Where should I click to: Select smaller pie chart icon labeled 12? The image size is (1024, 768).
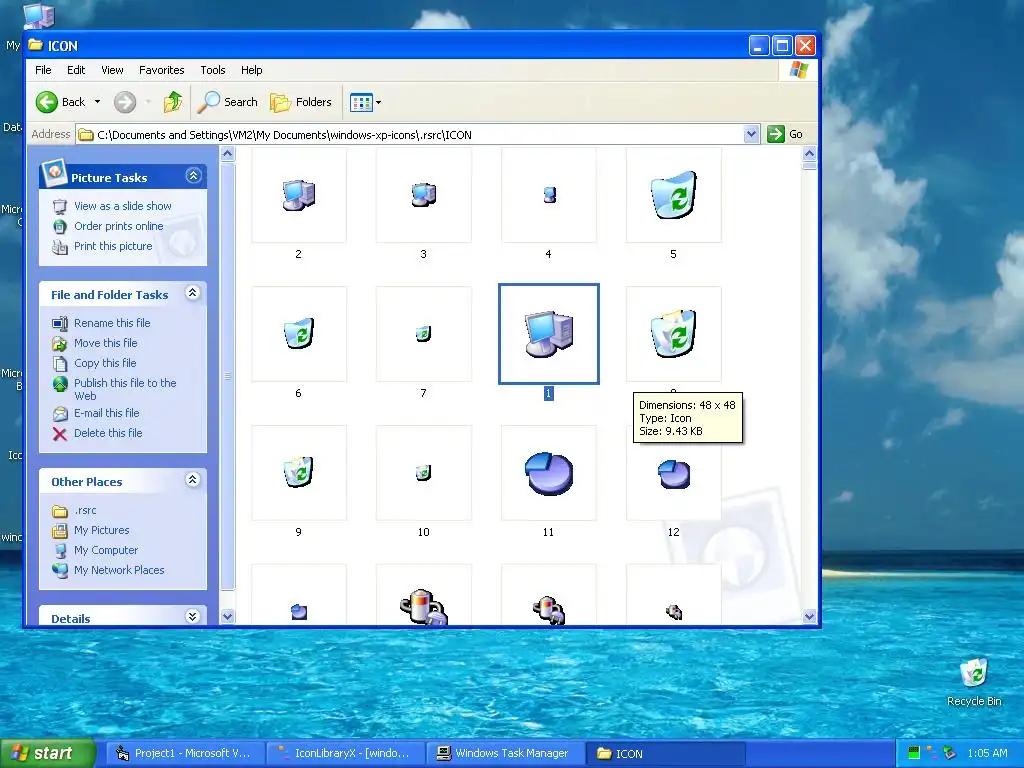pos(673,473)
